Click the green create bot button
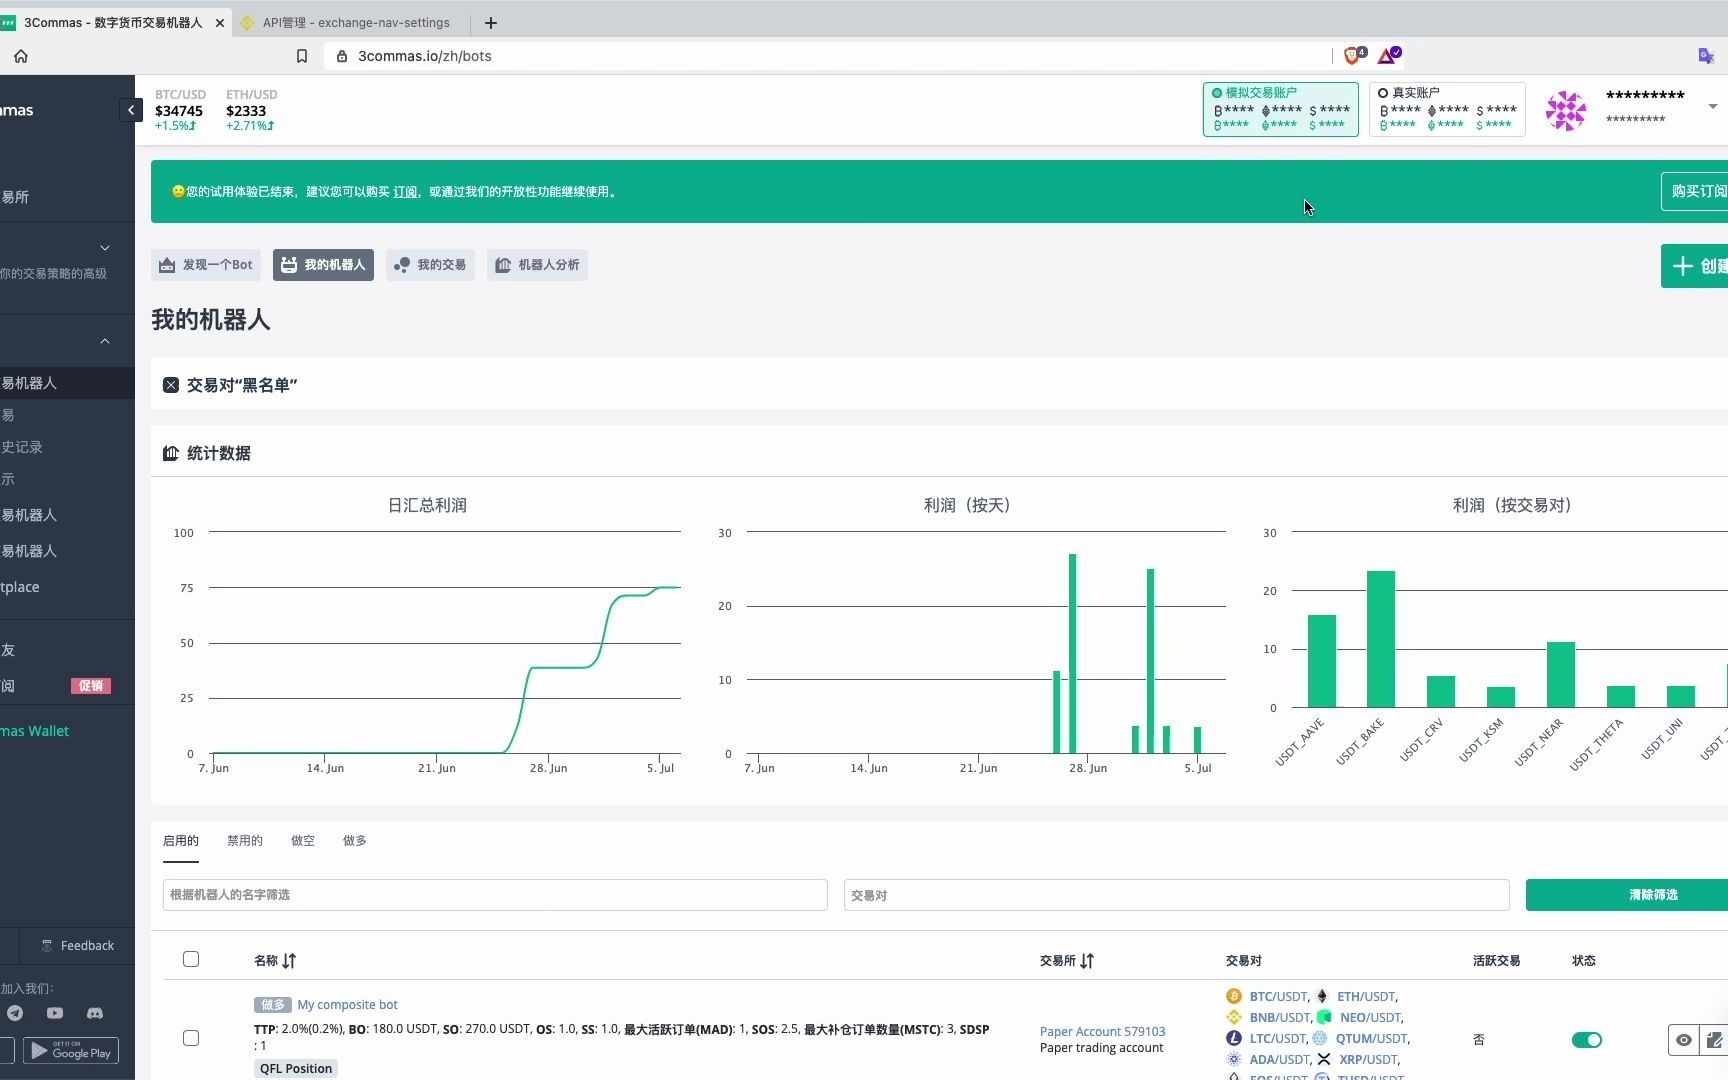The image size is (1728, 1080). tap(1696, 266)
